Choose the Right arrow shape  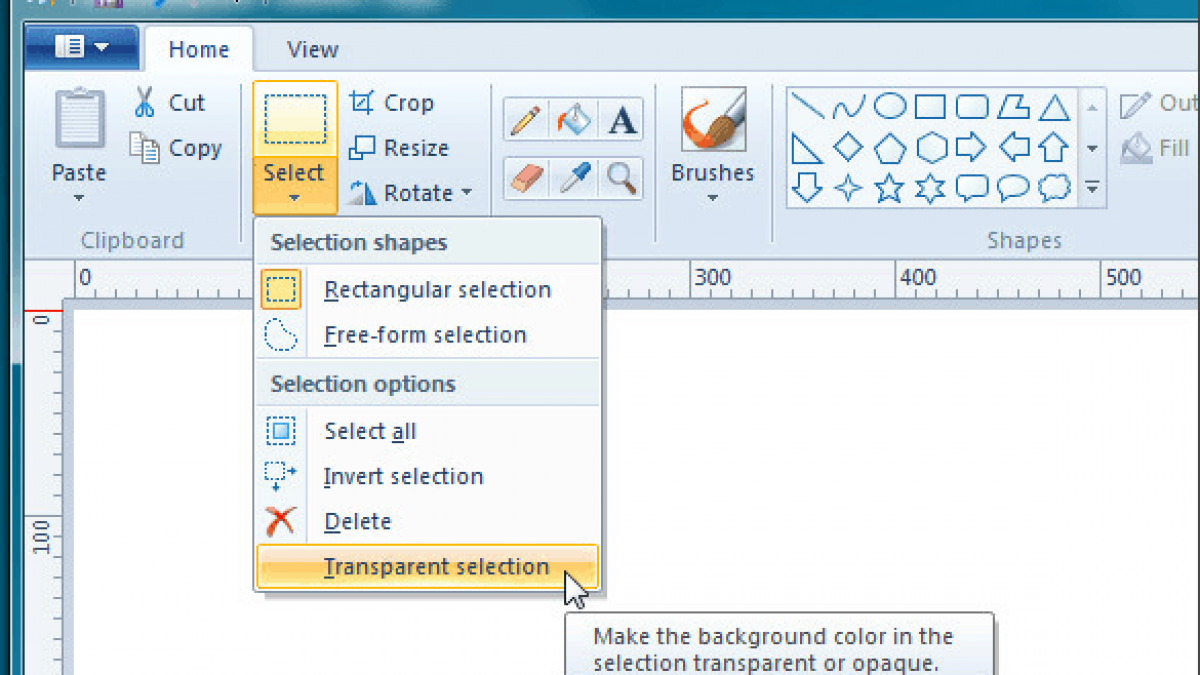point(972,148)
